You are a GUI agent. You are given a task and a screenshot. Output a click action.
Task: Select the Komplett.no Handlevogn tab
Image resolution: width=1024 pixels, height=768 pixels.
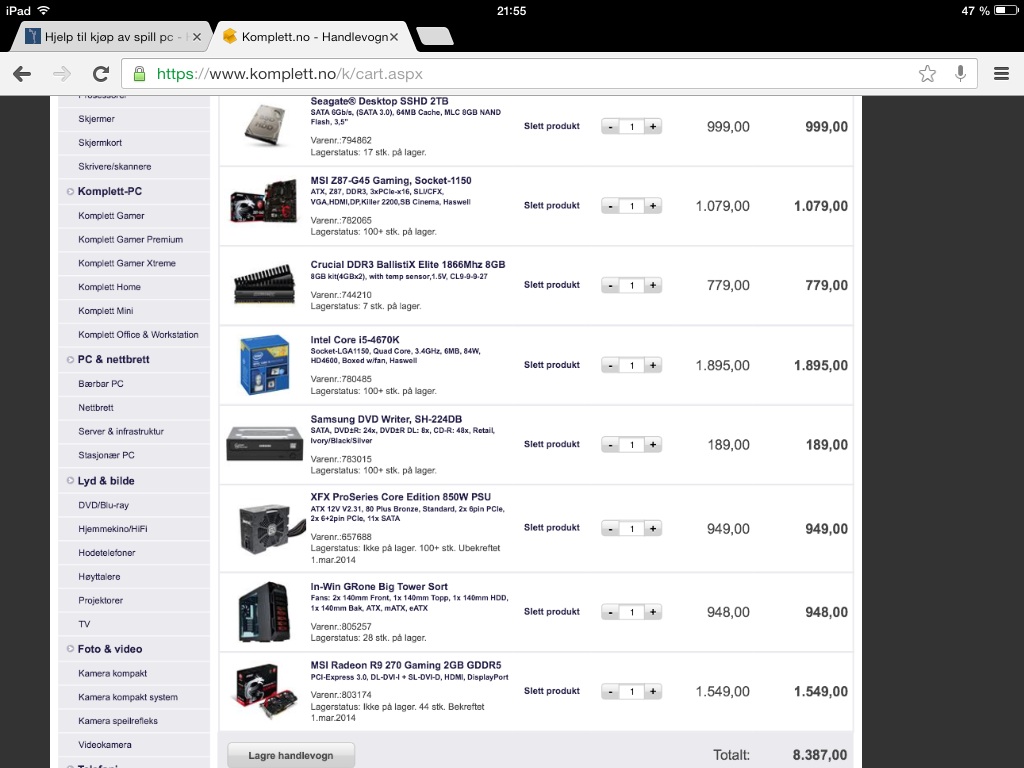pos(312,37)
